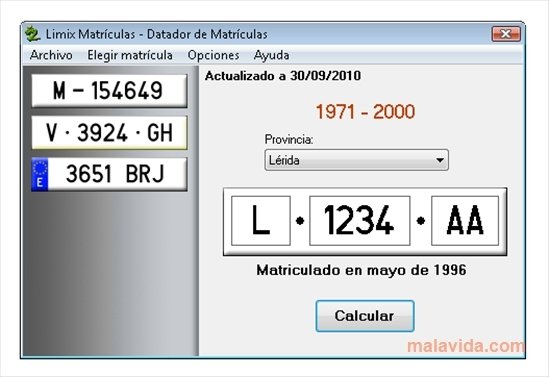Open the Elegir matrícula menu

tap(130, 55)
